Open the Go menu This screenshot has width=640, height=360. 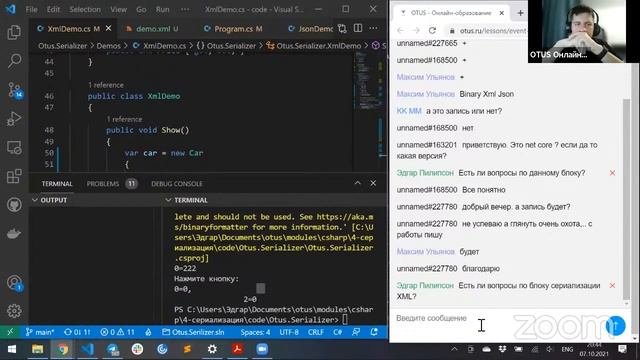pyautogui.click(x=141, y=9)
